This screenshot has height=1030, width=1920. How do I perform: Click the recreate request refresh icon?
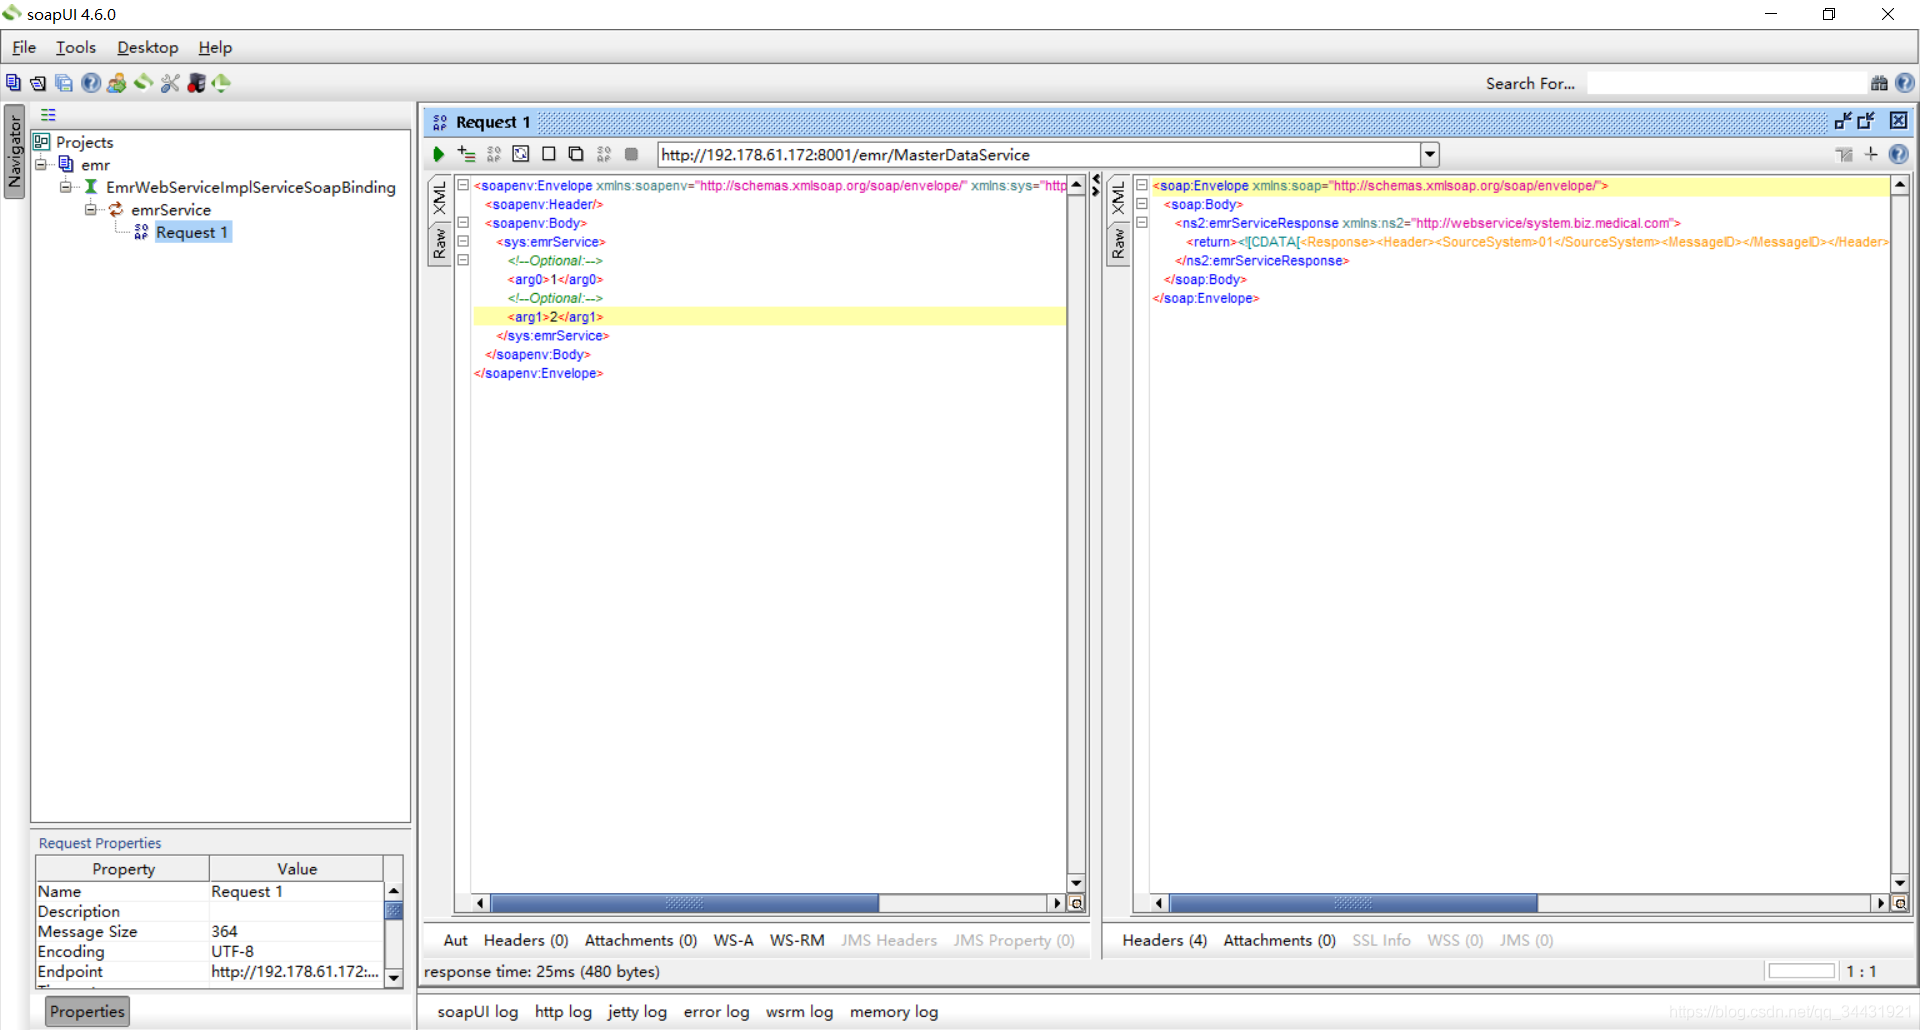521,154
